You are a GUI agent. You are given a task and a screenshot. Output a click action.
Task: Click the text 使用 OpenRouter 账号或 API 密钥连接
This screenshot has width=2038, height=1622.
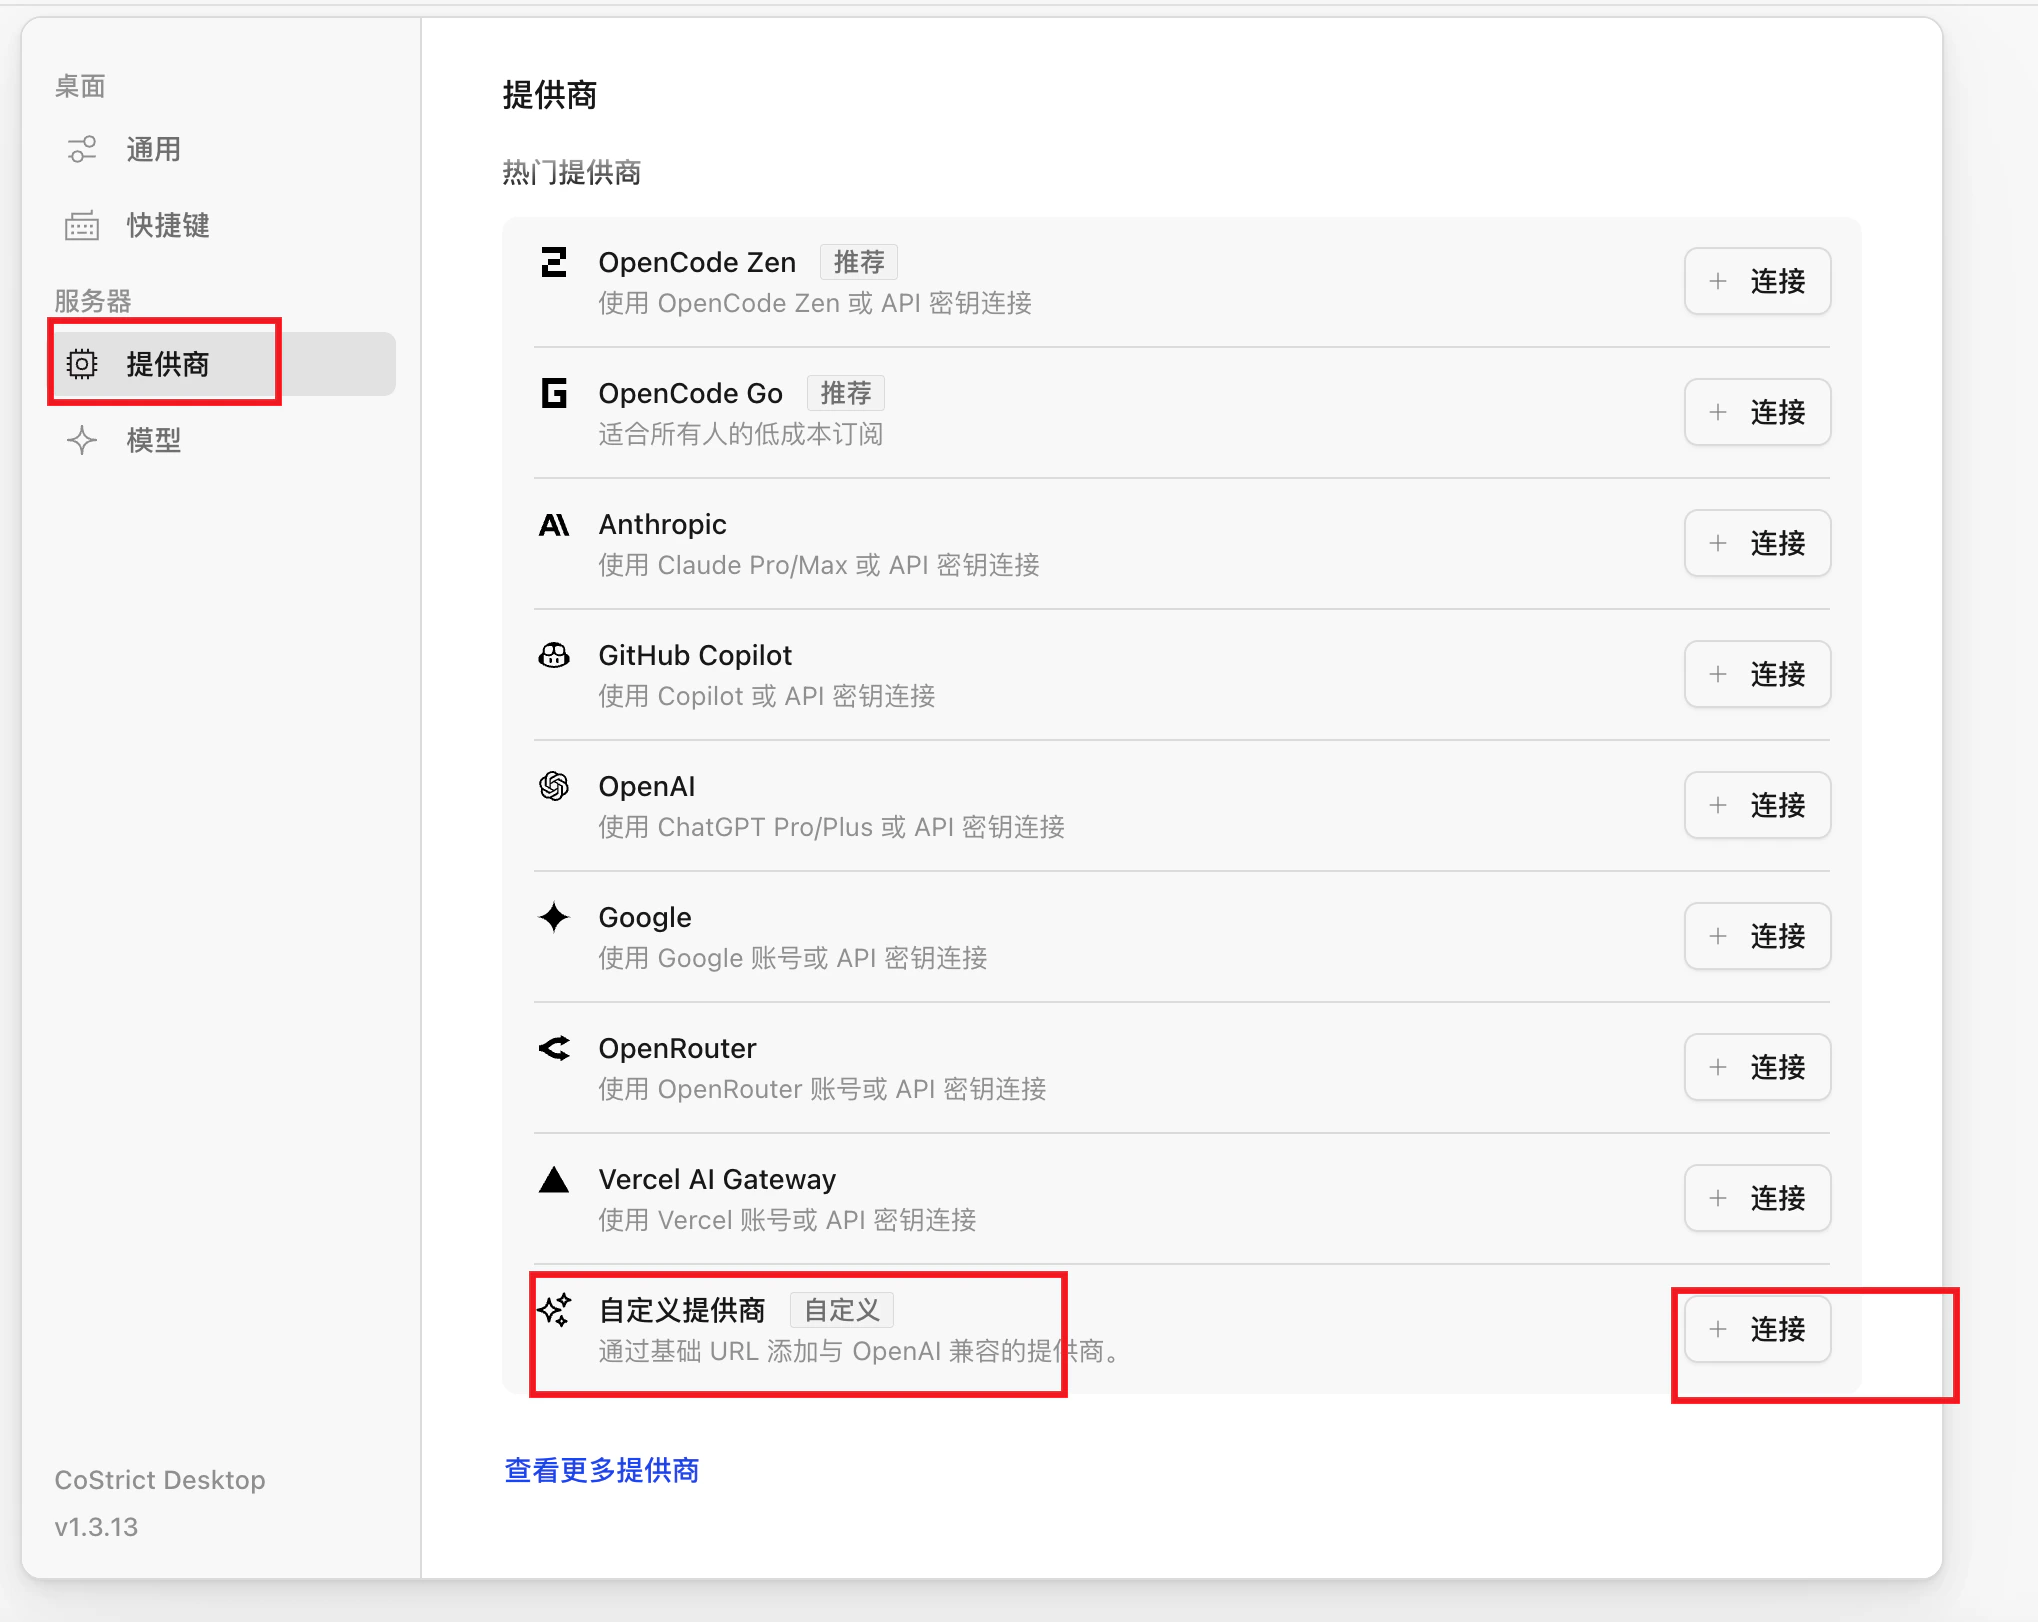823,1089
